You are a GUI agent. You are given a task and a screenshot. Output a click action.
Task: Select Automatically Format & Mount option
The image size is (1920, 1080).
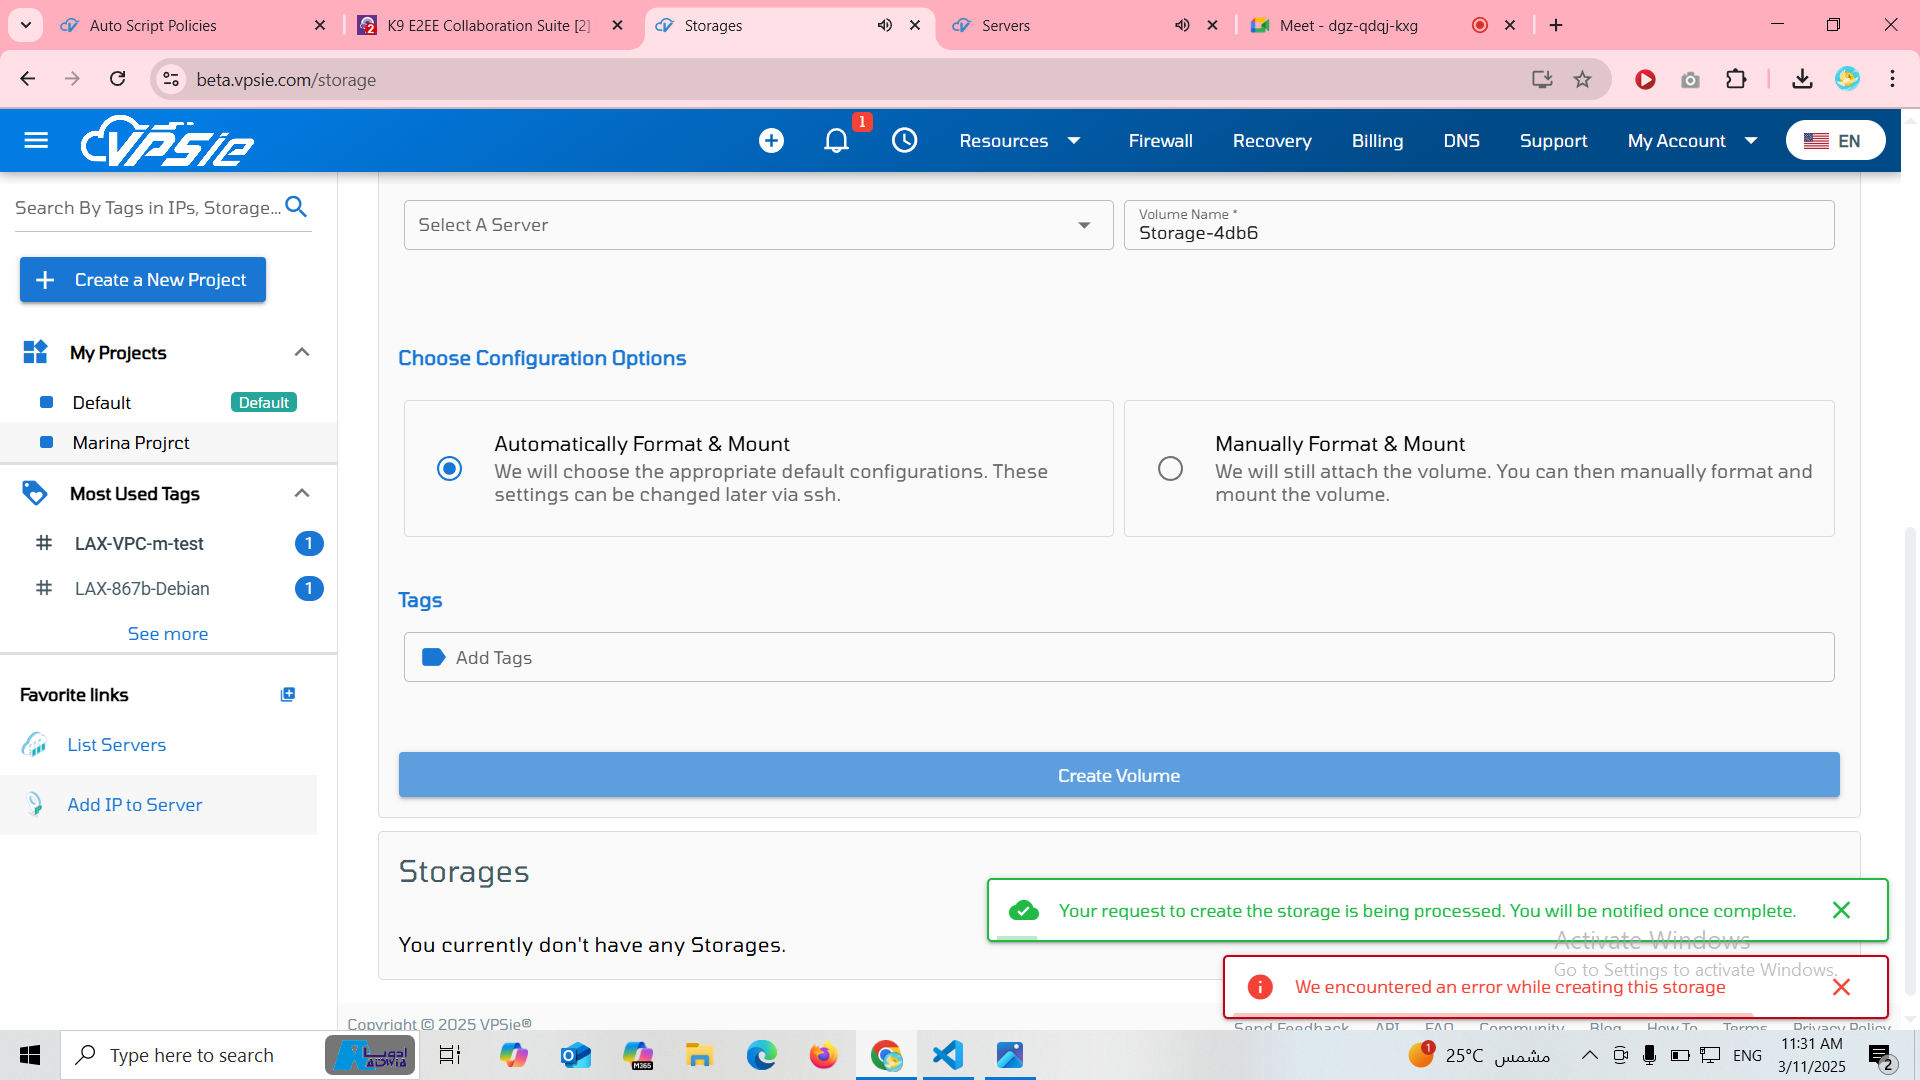coord(450,468)
